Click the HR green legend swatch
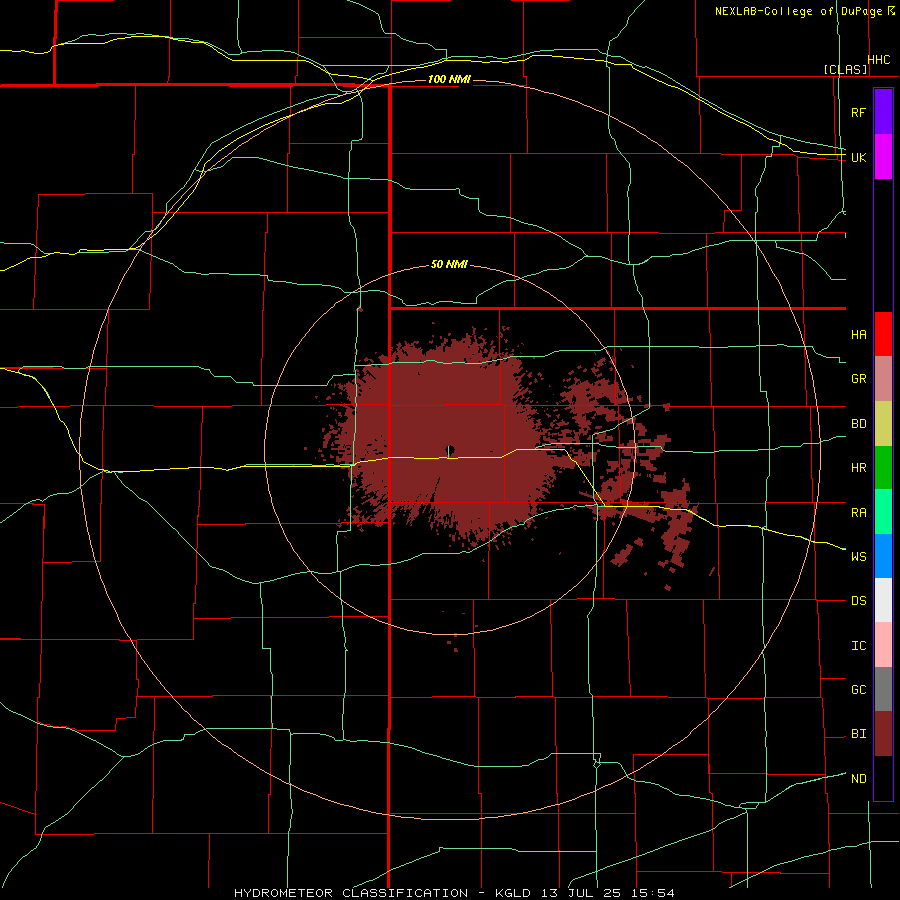The height and width of the screenshot is (900, 900). click(883, 468)
